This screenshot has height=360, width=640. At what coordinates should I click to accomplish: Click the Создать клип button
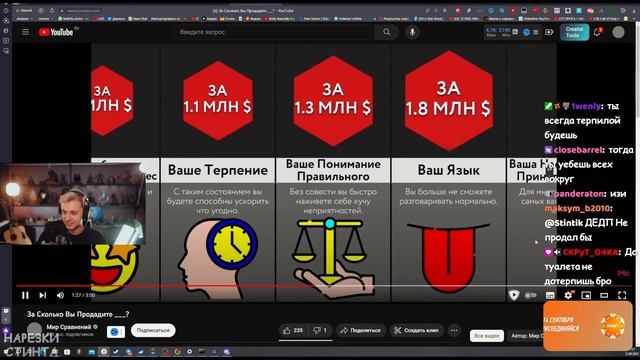pyautogui.click(x=416, y=330)
